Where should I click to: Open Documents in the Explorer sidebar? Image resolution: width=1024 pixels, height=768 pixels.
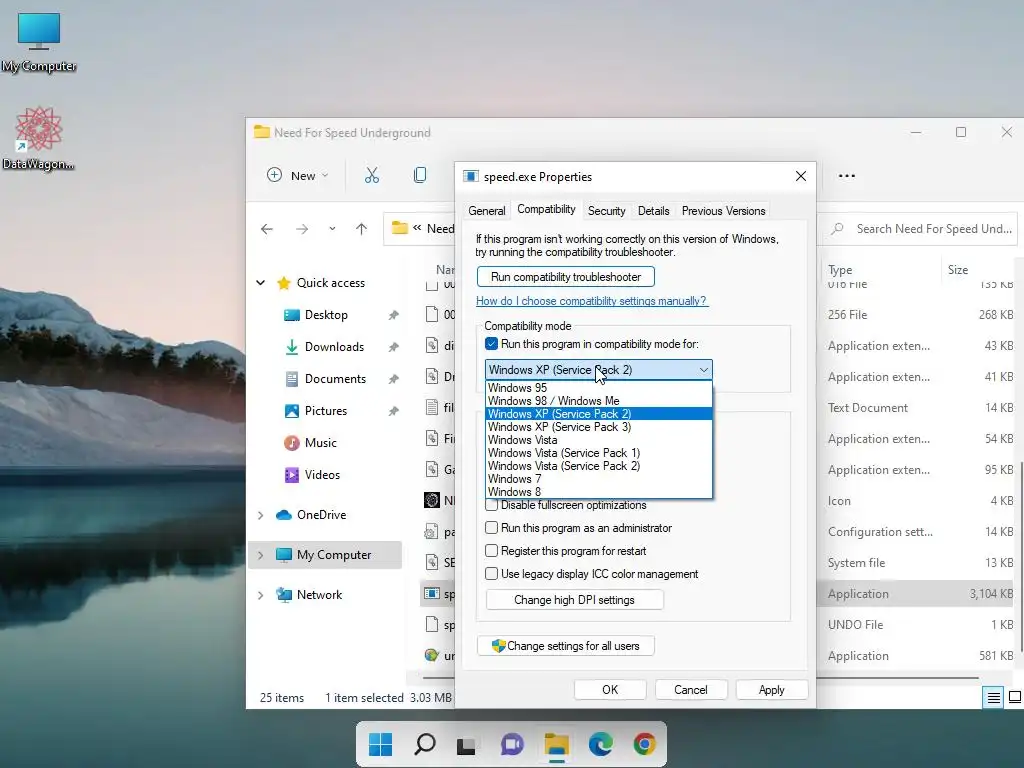point(334,379)
